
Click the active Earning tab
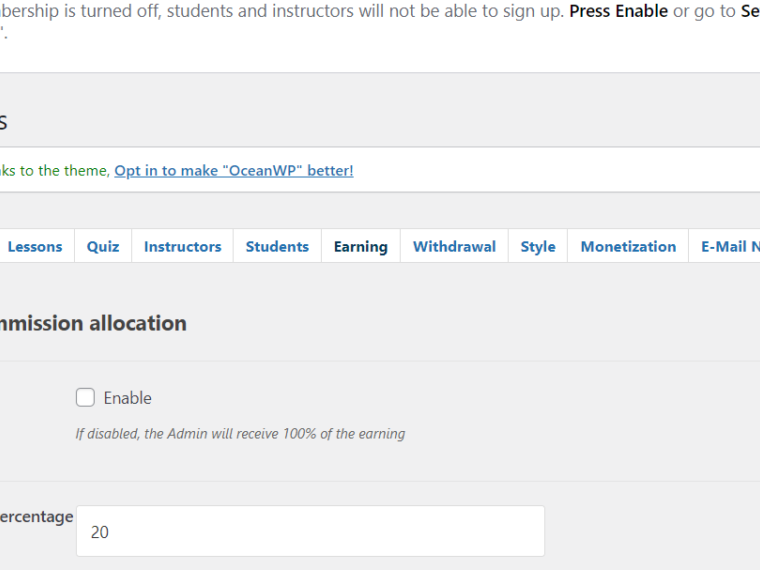[361, 246]
